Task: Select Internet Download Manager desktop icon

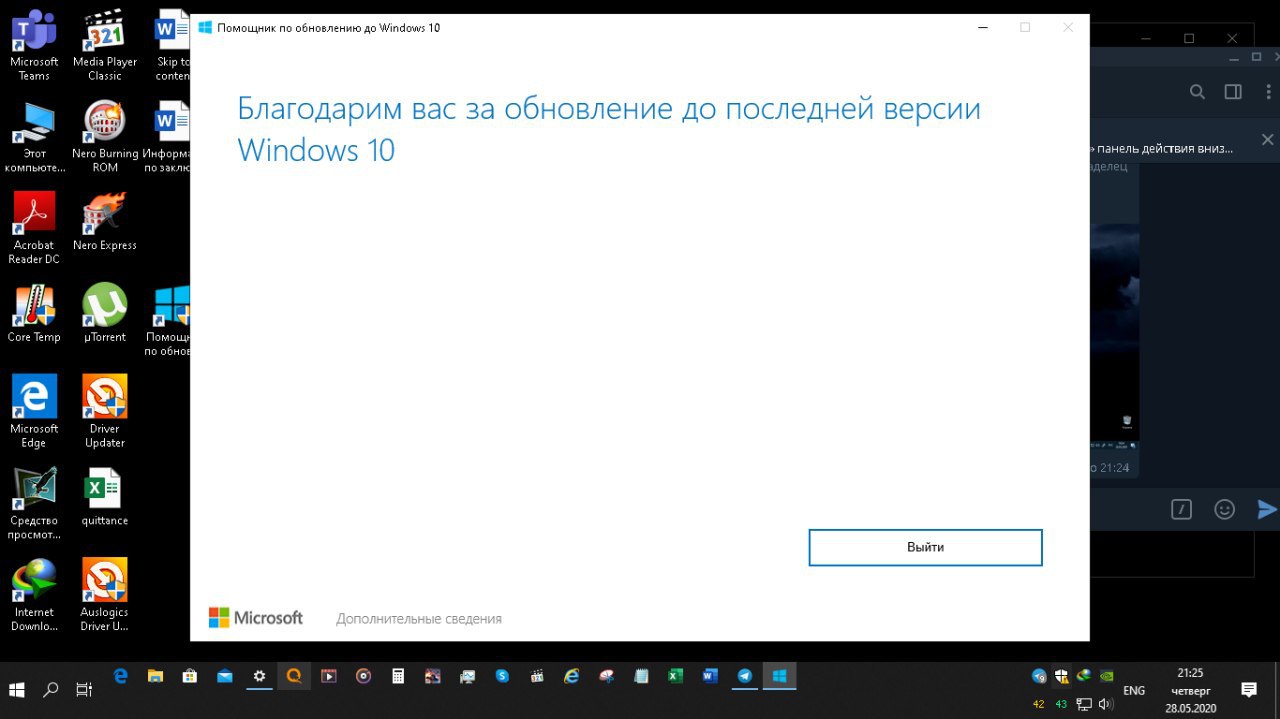Action: (x=34, y=596)
